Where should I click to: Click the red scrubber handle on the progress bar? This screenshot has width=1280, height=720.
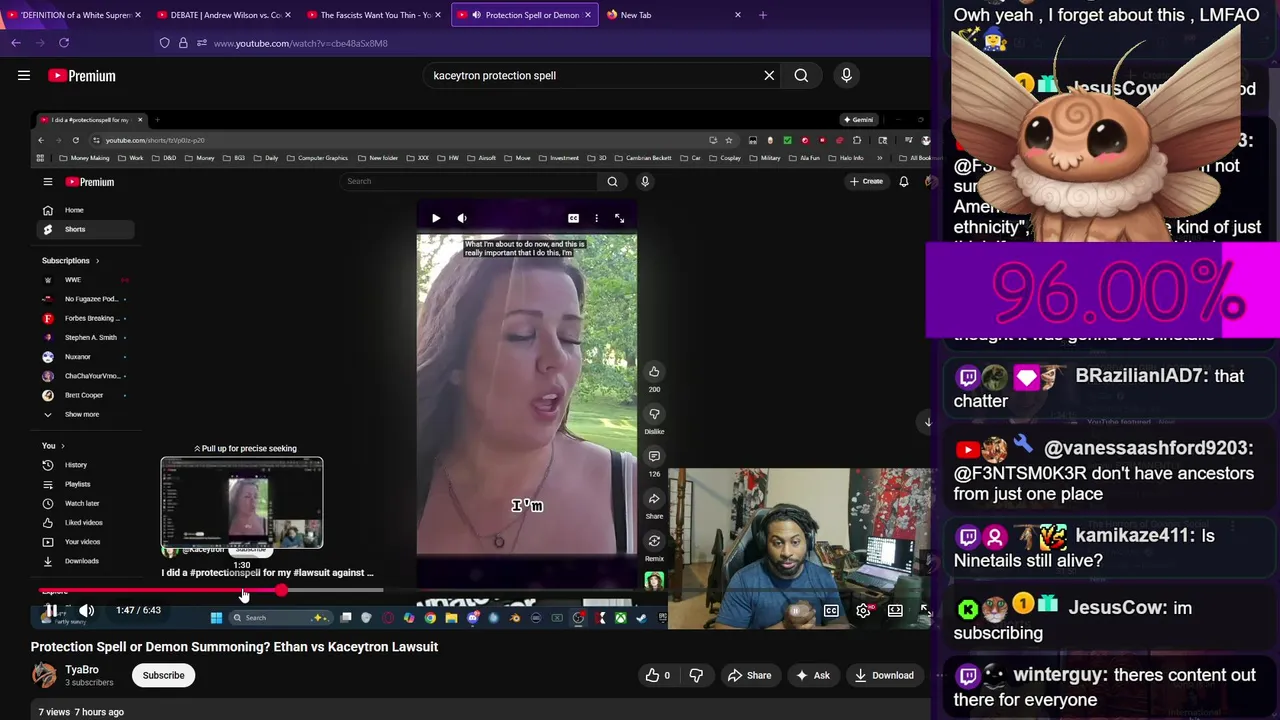coord(282,590)
